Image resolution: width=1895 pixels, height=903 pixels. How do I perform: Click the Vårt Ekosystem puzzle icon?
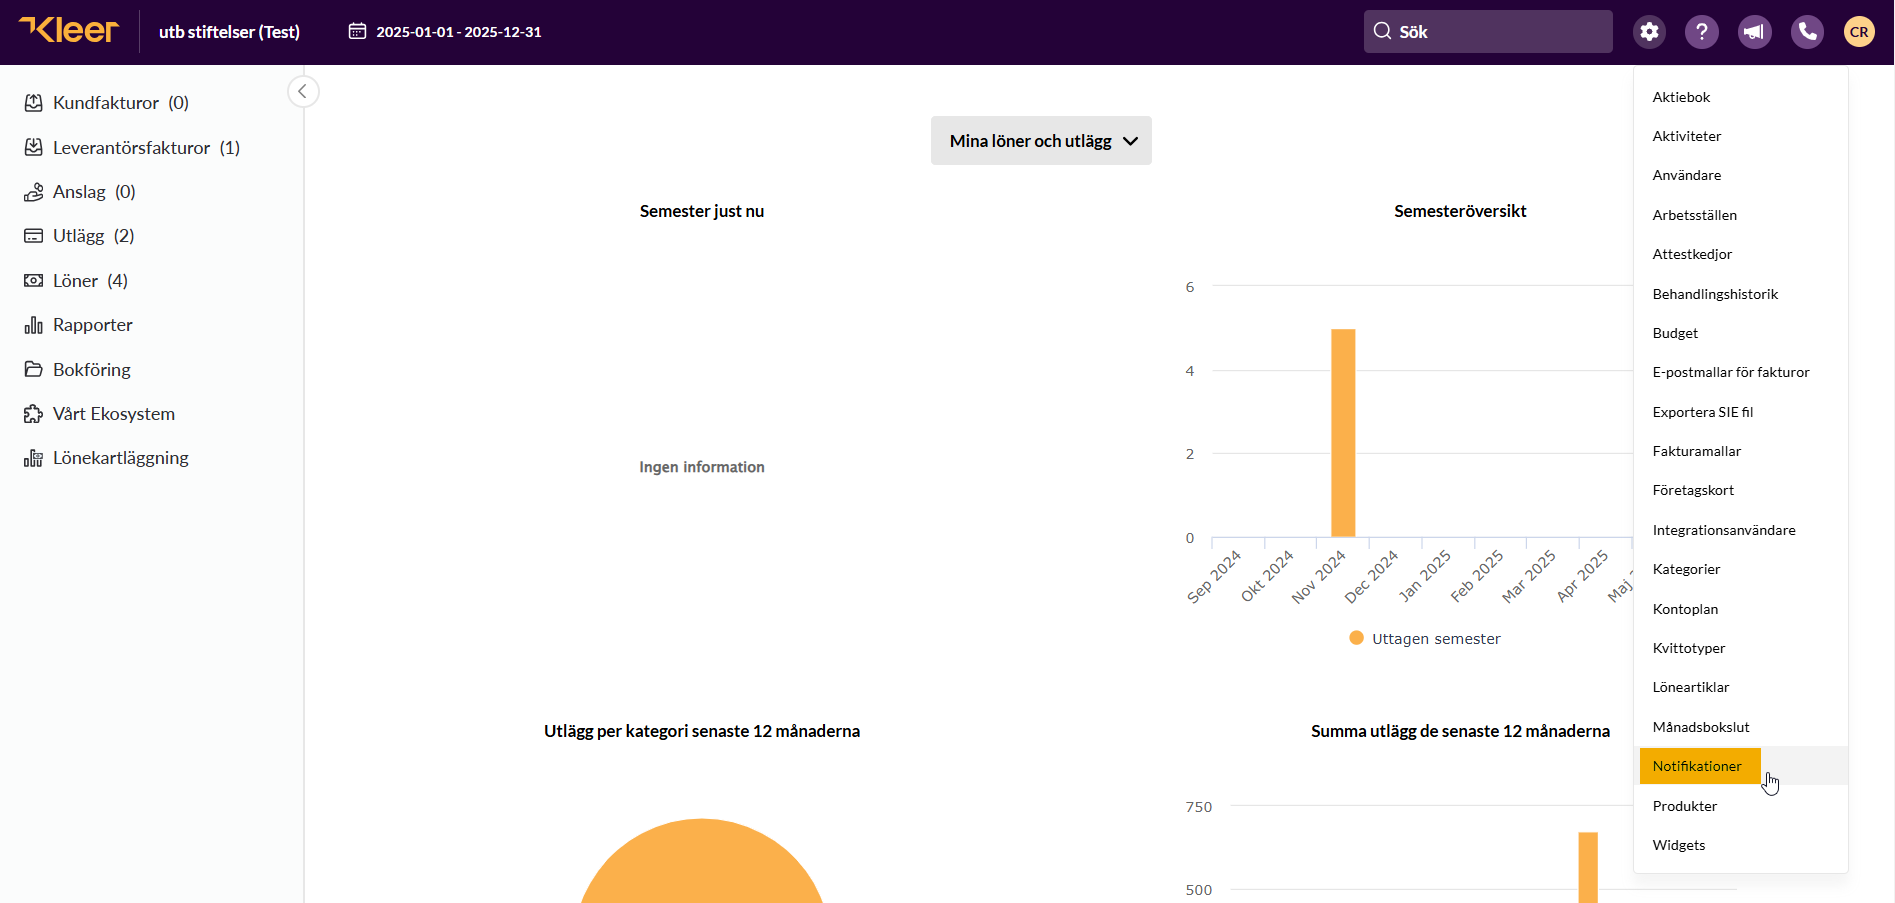pos(34,414)
